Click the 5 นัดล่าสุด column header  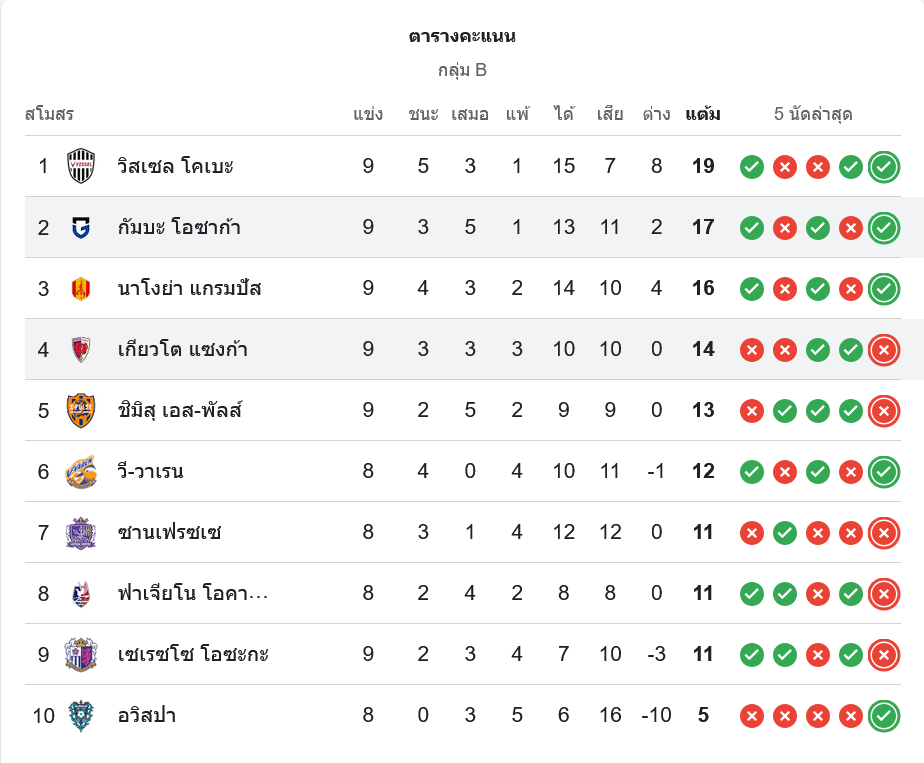(x=813, y=114)
